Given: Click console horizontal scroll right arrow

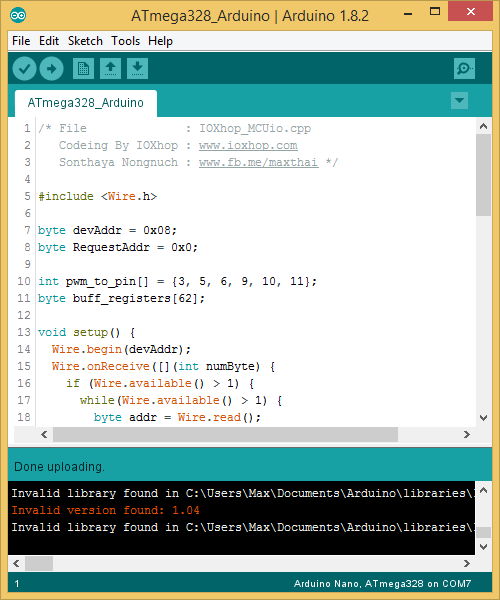Looking at the screenshot, I should (467, 563).
